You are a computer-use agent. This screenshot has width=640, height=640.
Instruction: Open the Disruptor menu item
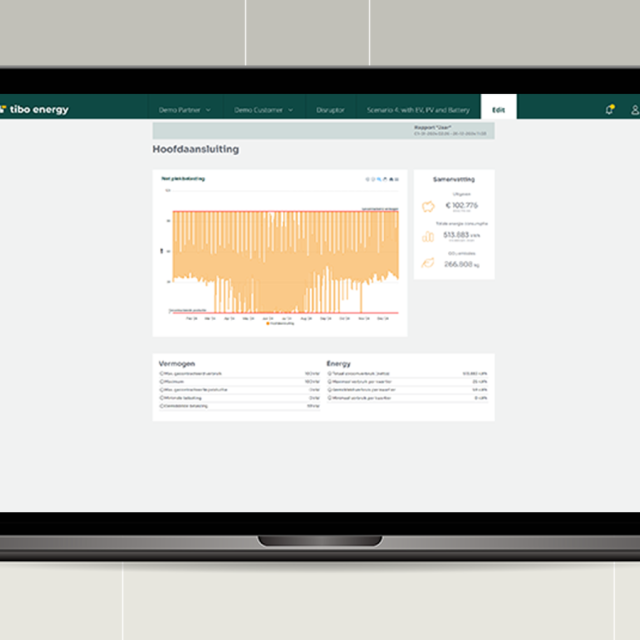(x=330, y=109)
